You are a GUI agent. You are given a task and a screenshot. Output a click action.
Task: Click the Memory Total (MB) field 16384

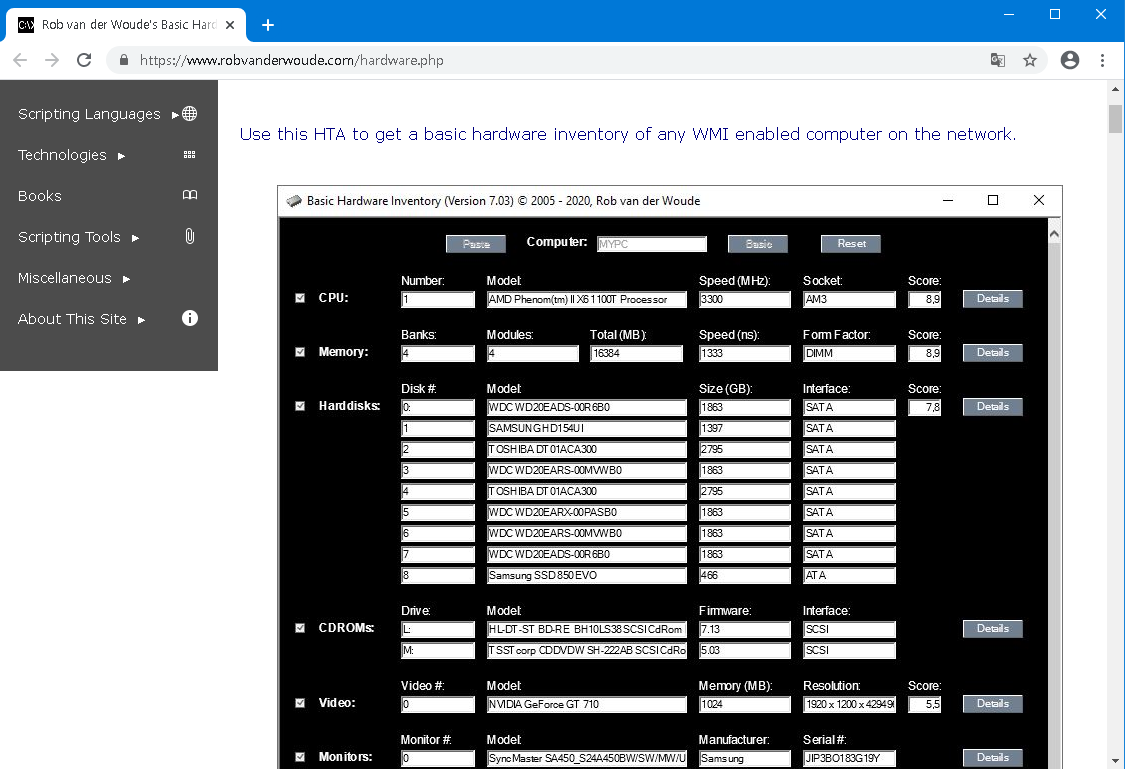636,353
